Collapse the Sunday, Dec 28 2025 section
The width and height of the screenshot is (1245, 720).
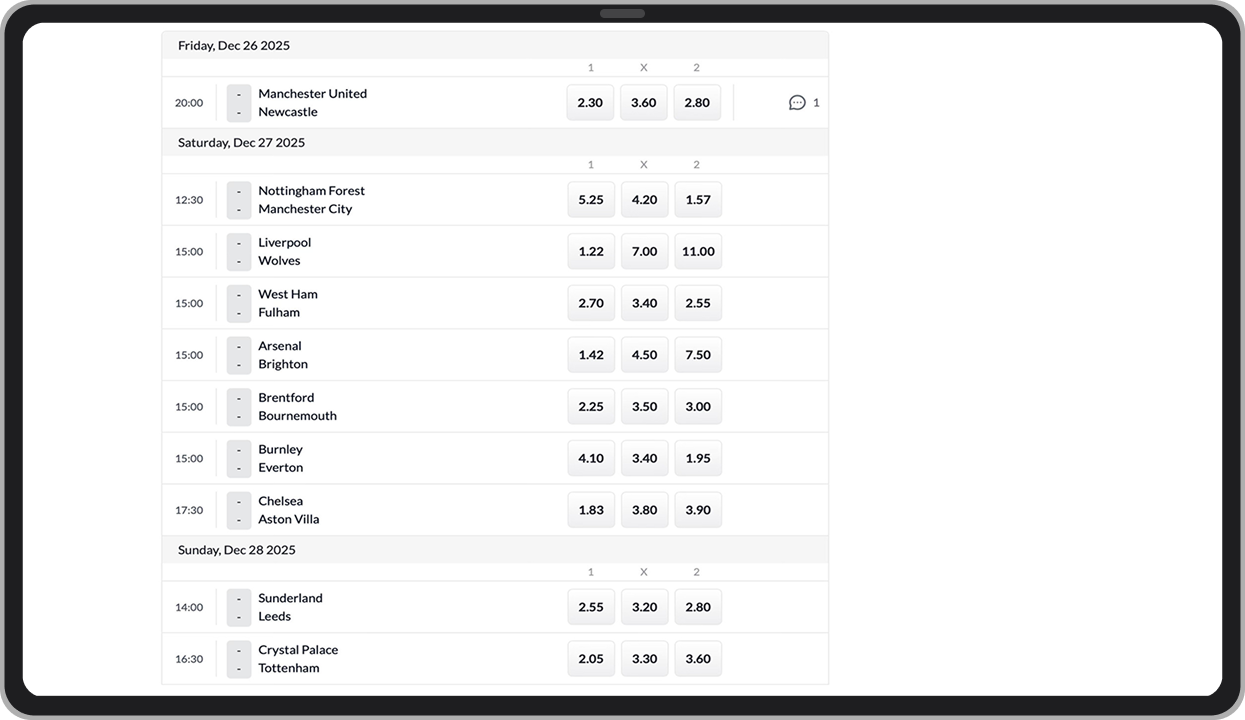236,549
